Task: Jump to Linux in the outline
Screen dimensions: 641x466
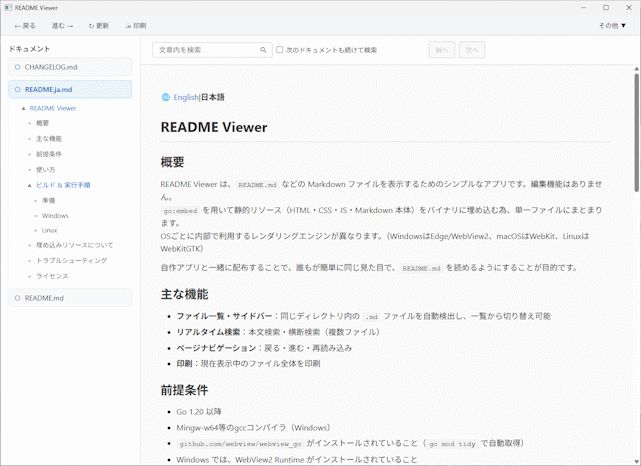Action: [49, 231]
